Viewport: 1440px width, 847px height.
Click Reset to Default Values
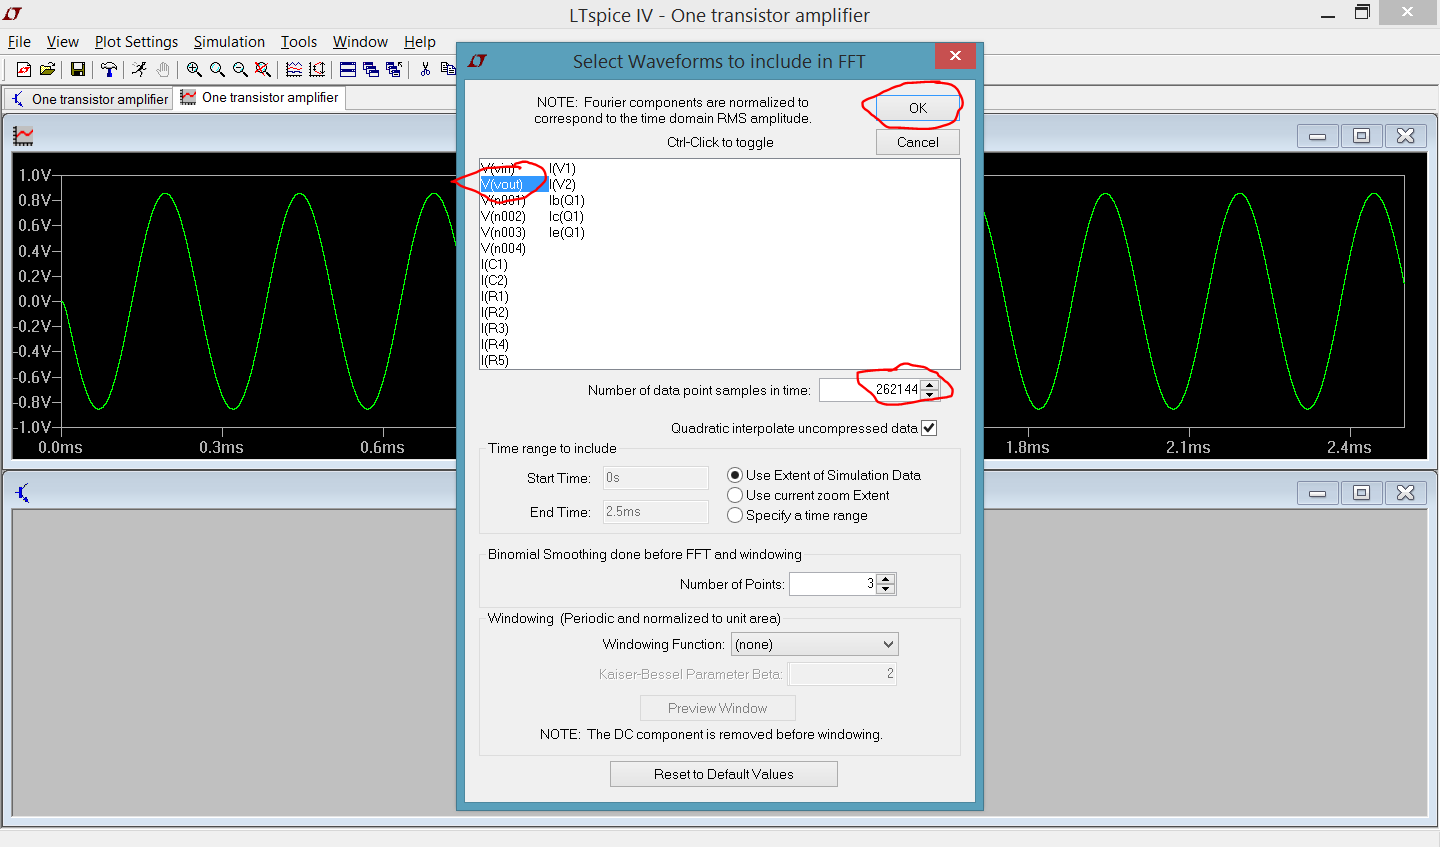pos(724,774)
